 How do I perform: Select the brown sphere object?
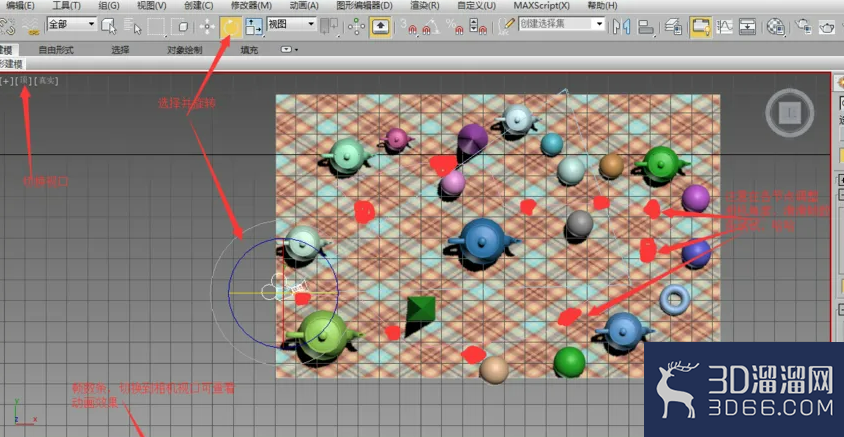(x=611, y=166)
